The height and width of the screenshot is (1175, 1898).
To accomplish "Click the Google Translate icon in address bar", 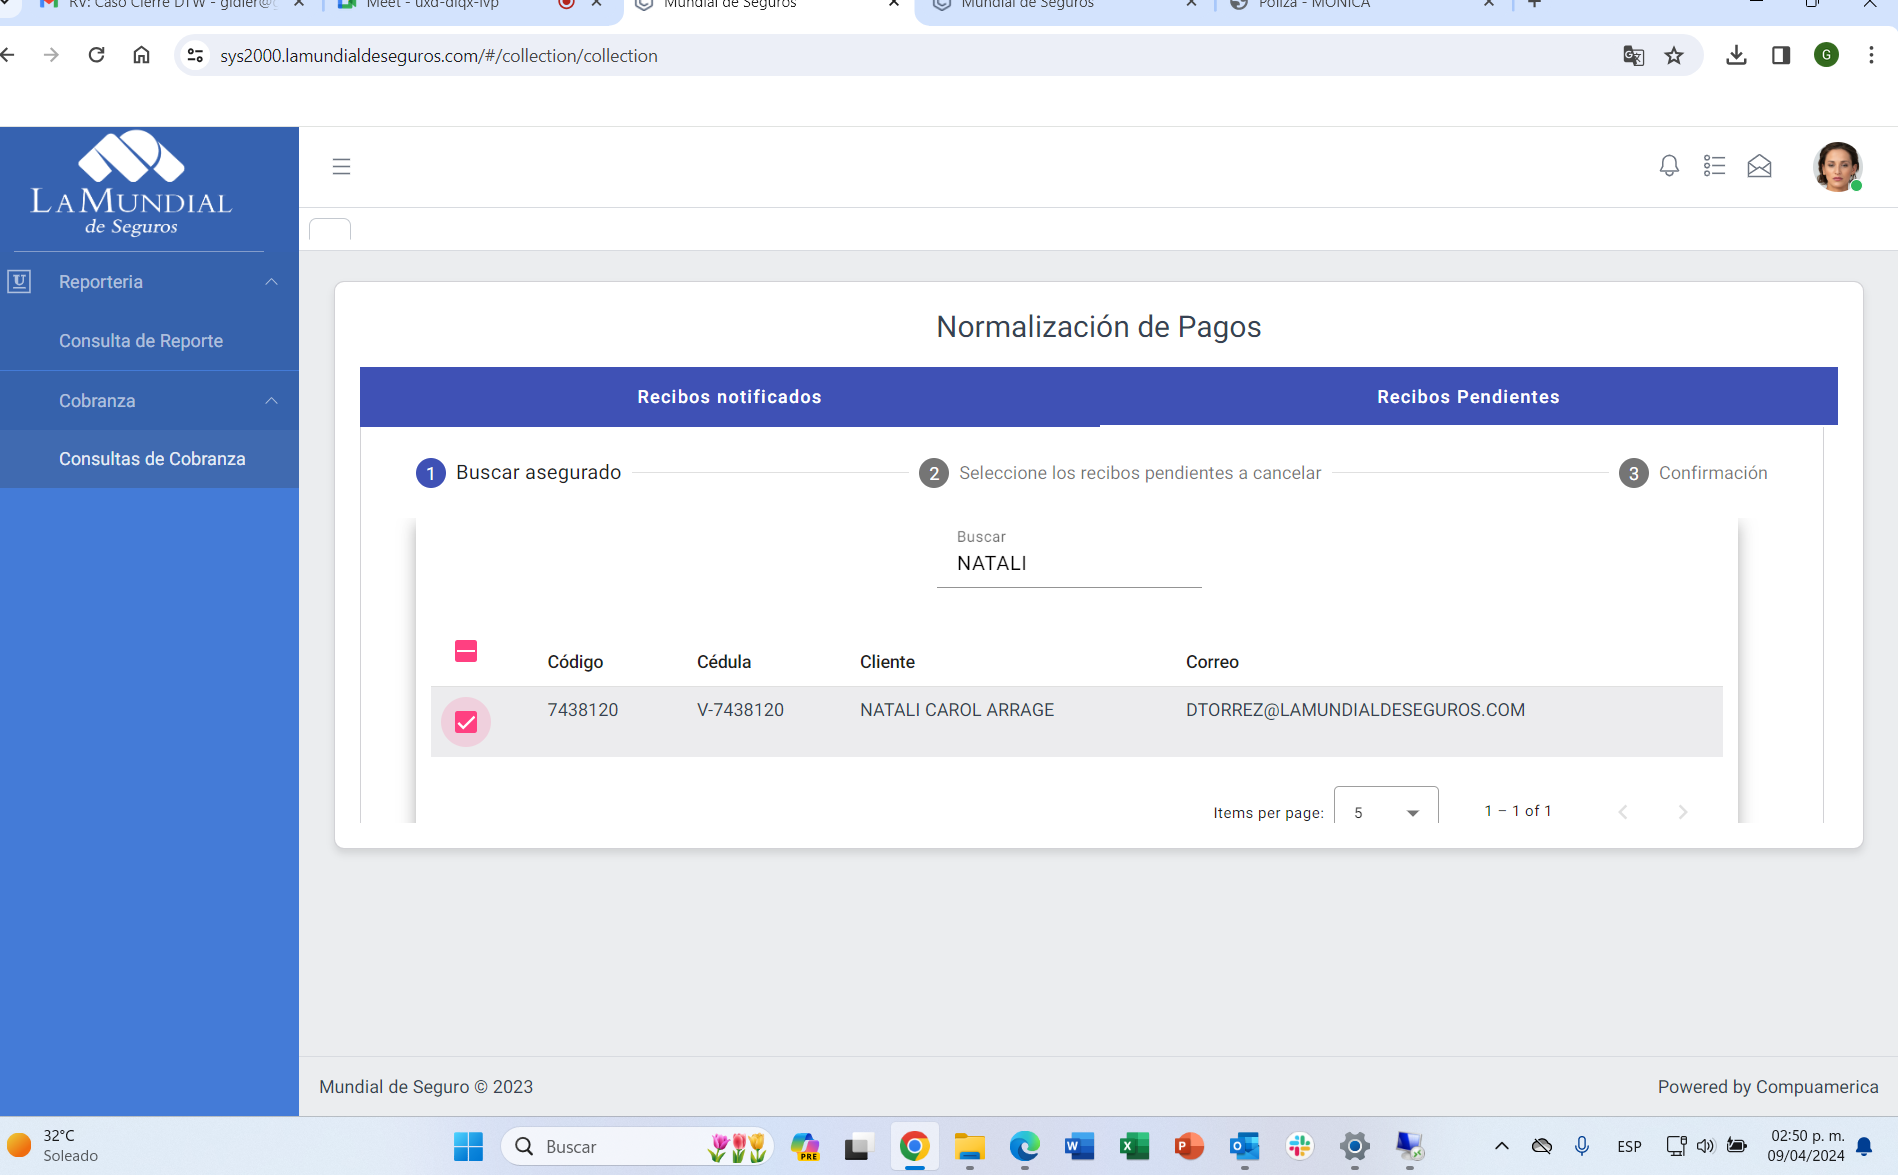I will click(x=1633, y=56).
